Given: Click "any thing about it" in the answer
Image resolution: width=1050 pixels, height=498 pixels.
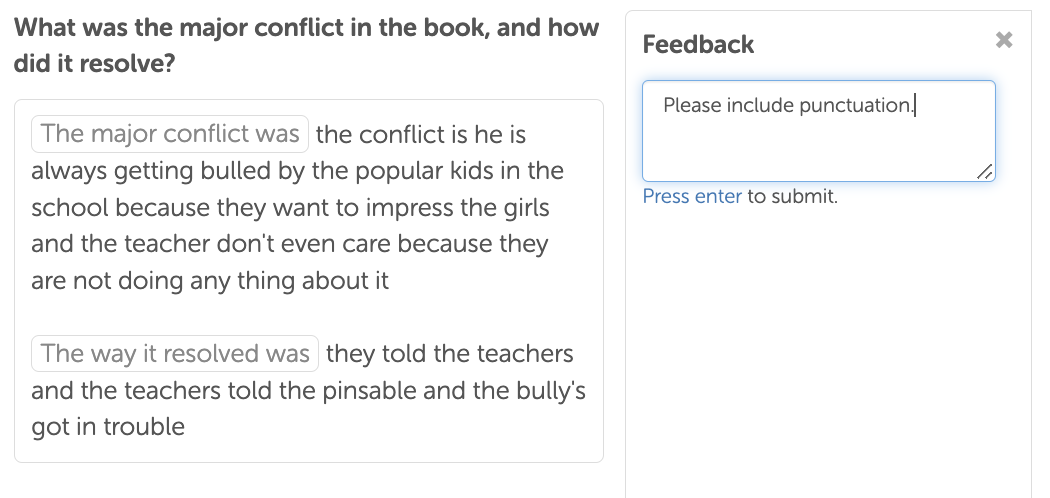Looking at the screenshot, I should click(x=296, y=281).
